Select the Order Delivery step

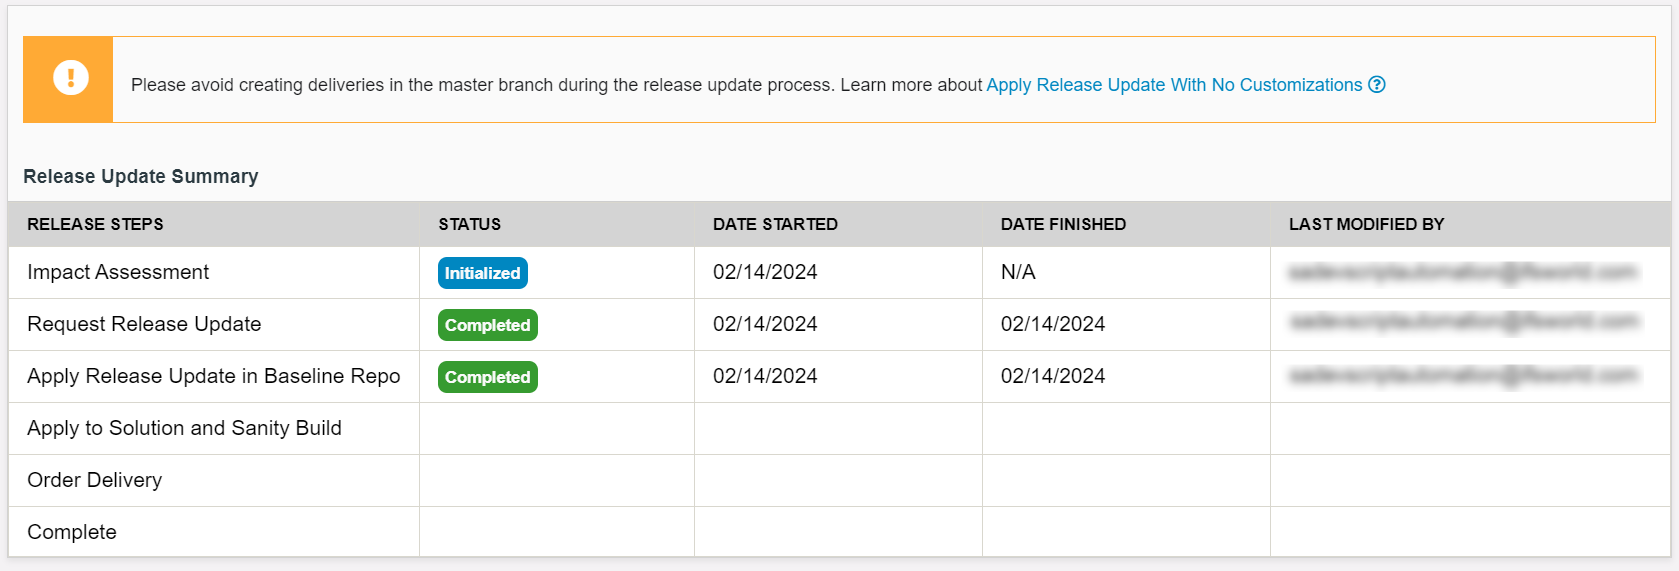point(94,480)
